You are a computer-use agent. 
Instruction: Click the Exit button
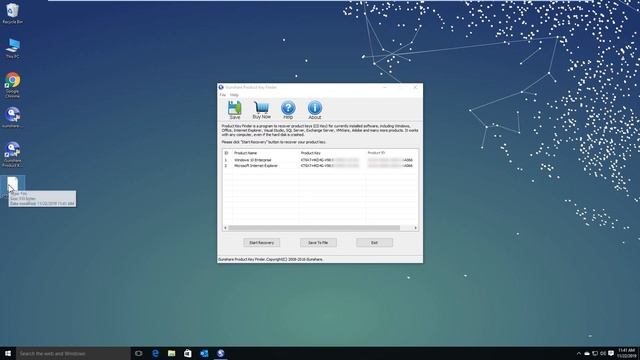pos(374,242)
